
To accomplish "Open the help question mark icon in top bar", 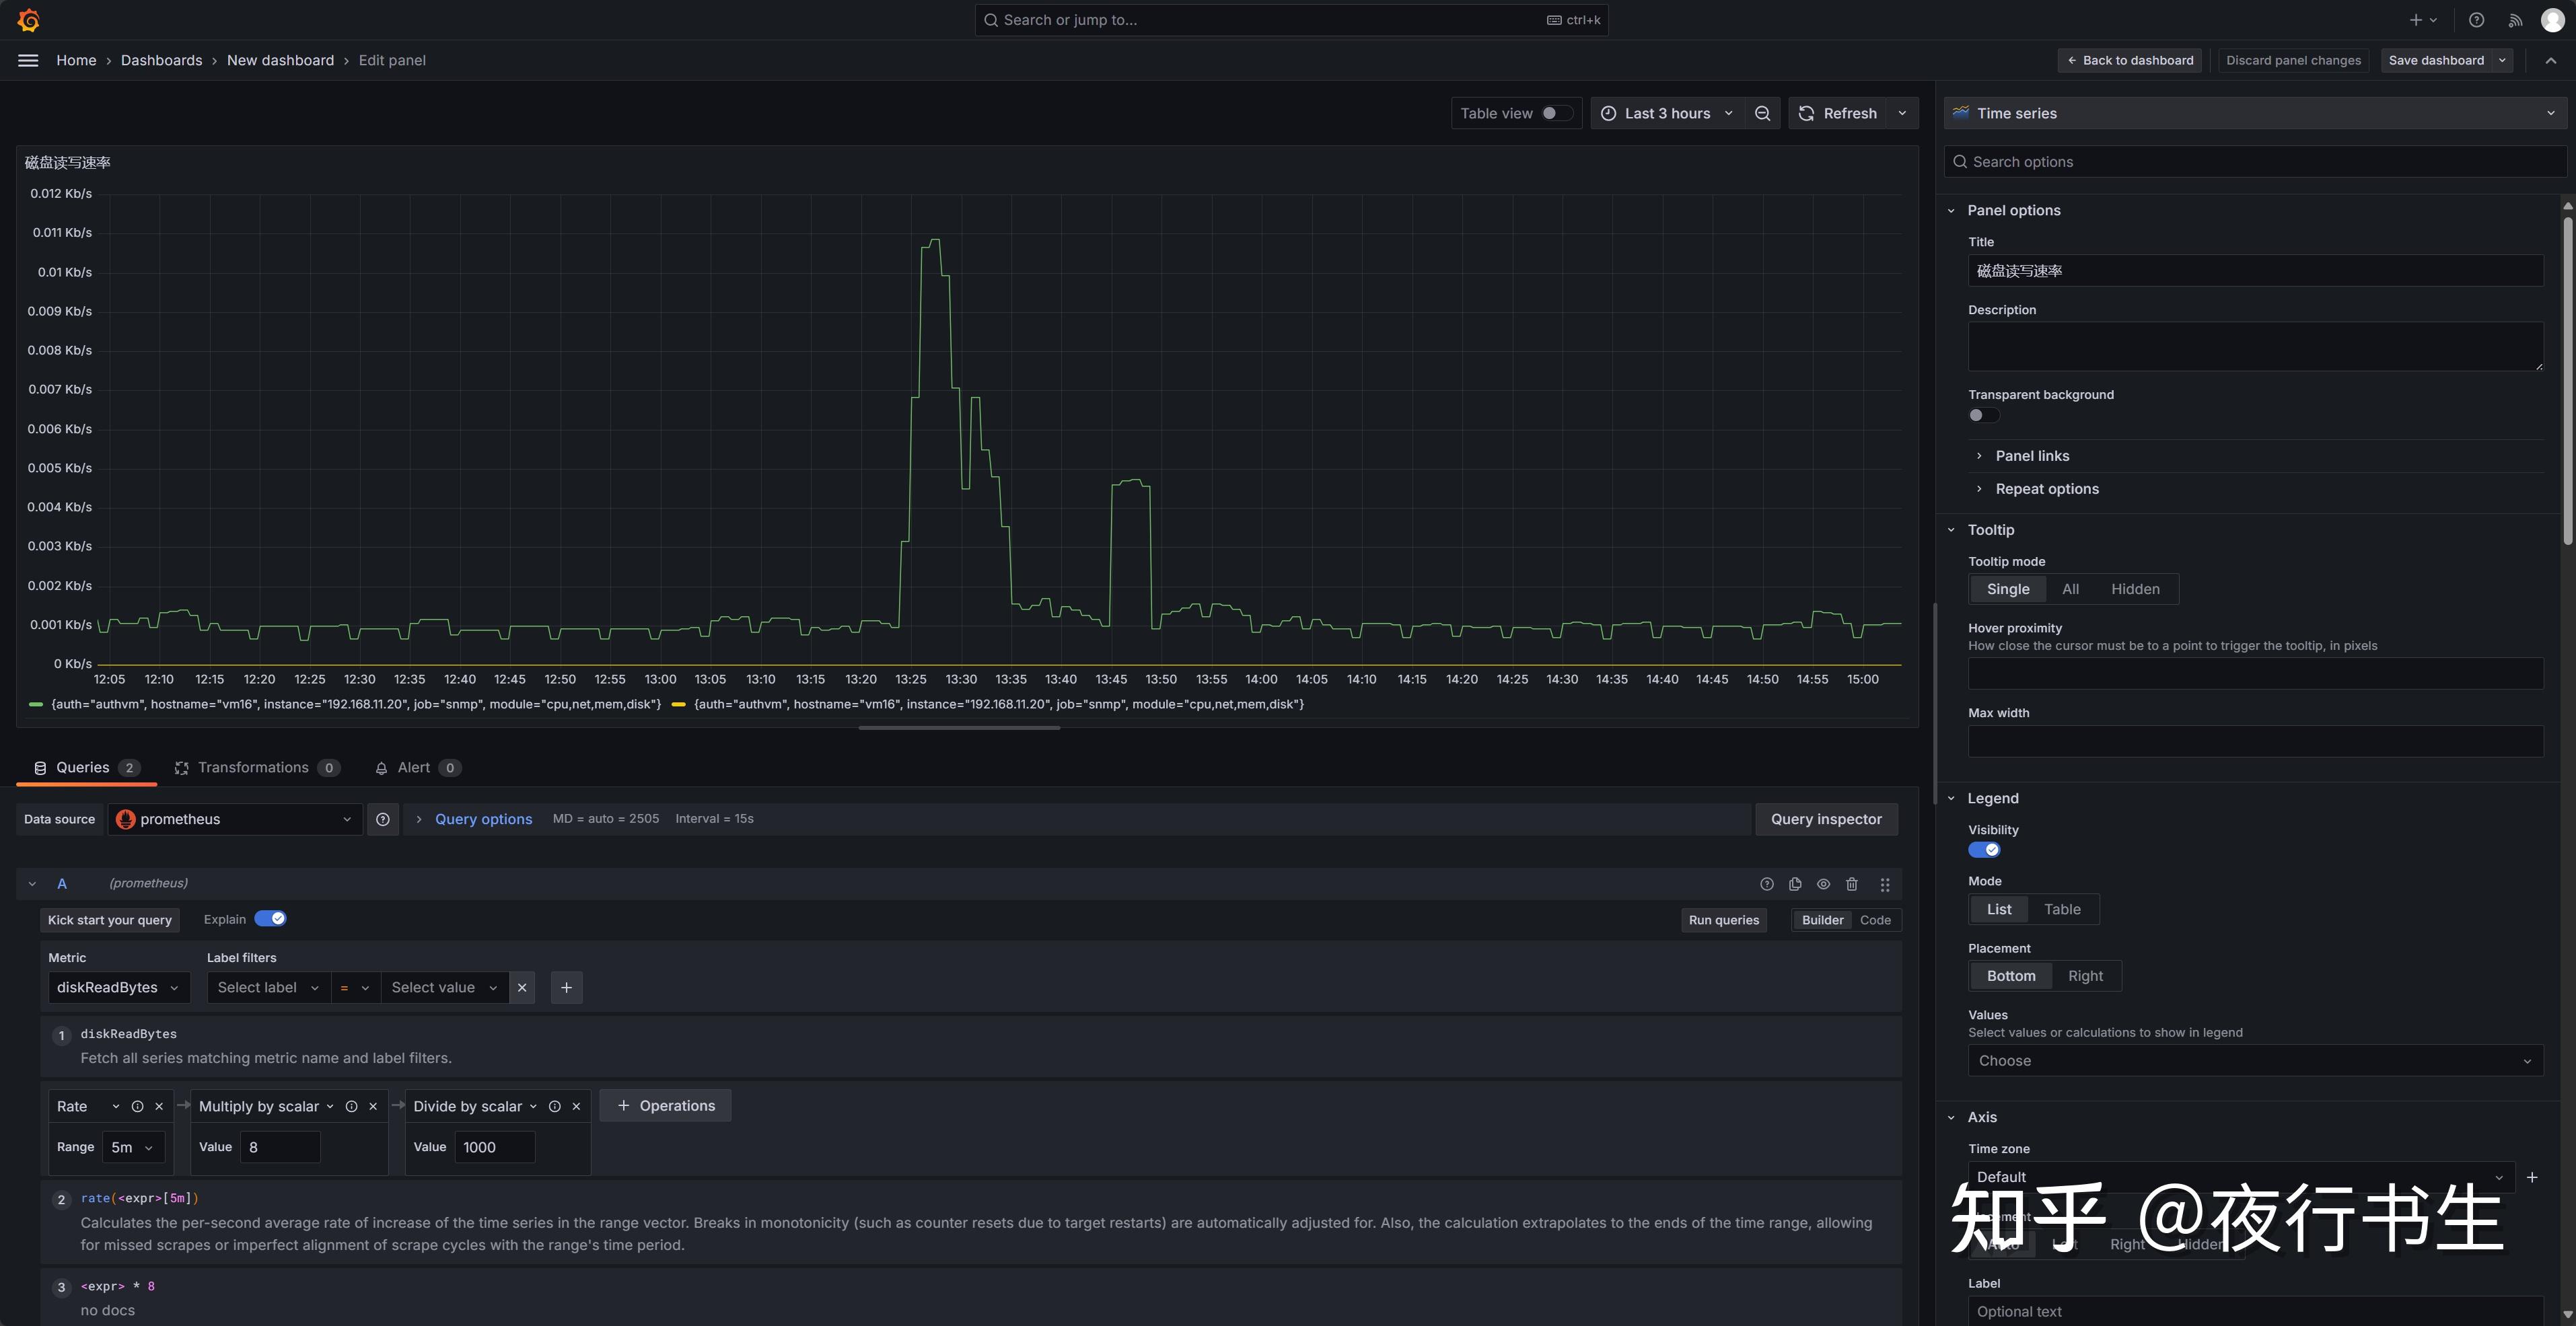I will tap(2476, 20).
